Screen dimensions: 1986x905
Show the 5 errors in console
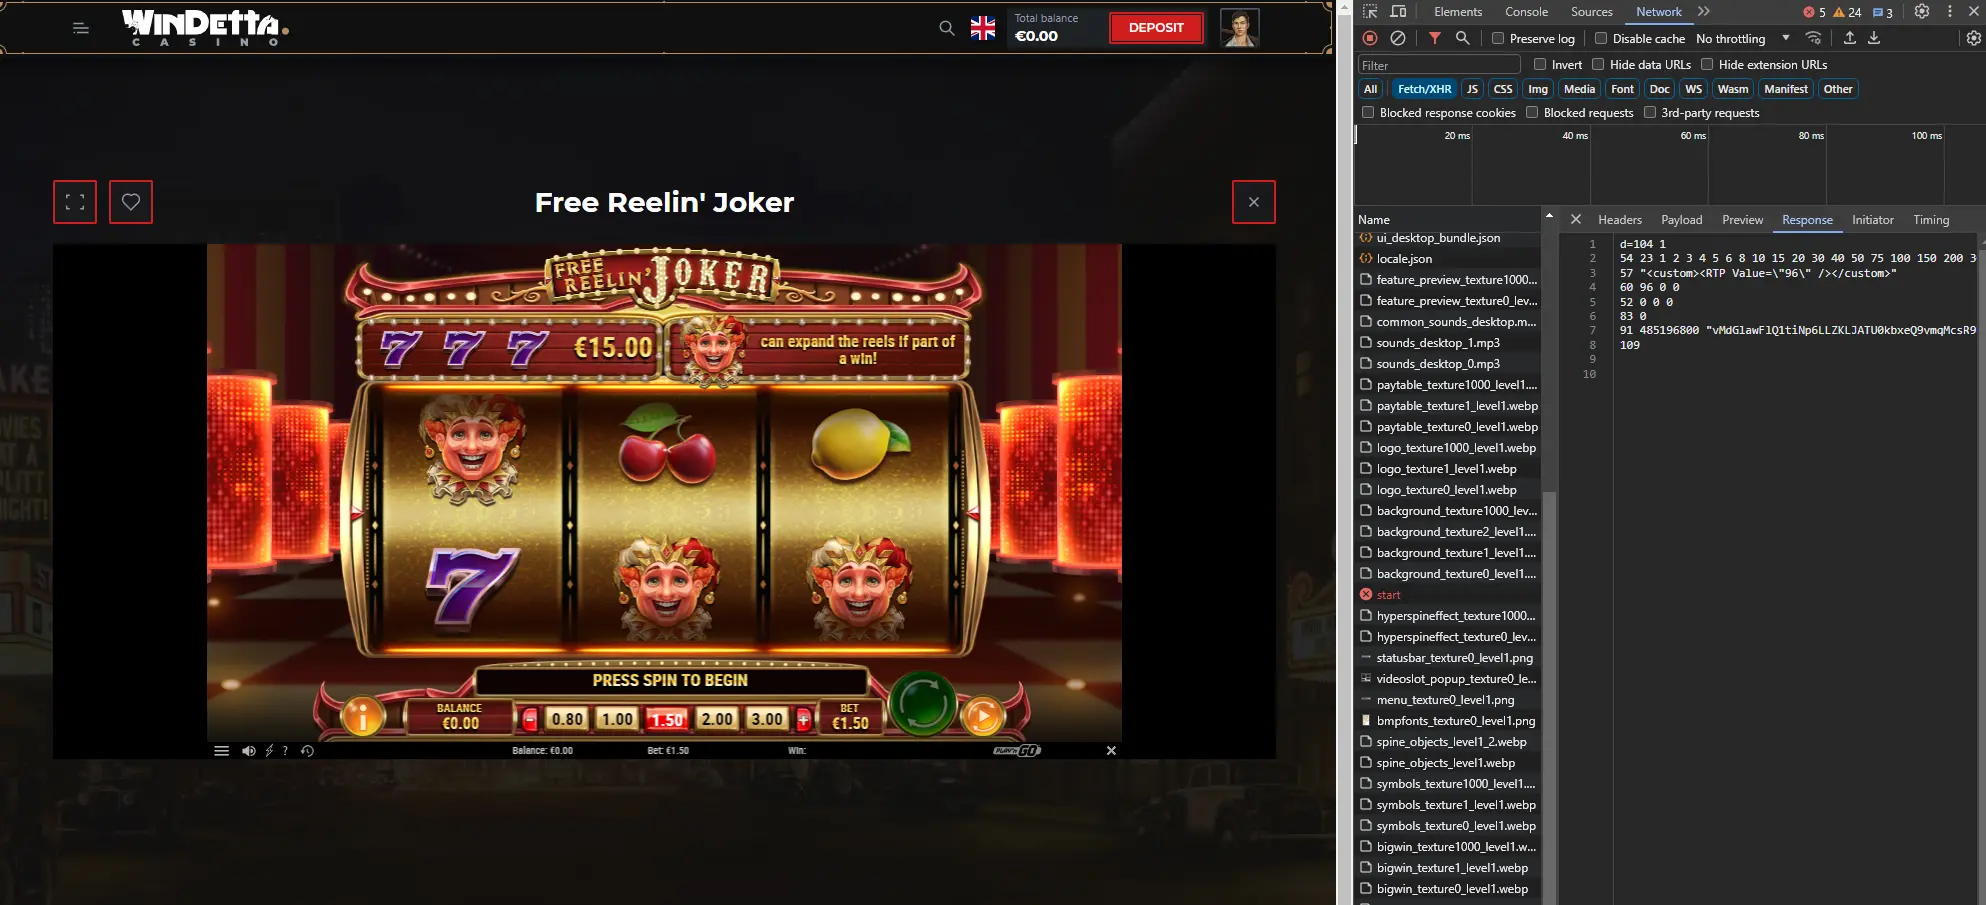point(1814,12)
